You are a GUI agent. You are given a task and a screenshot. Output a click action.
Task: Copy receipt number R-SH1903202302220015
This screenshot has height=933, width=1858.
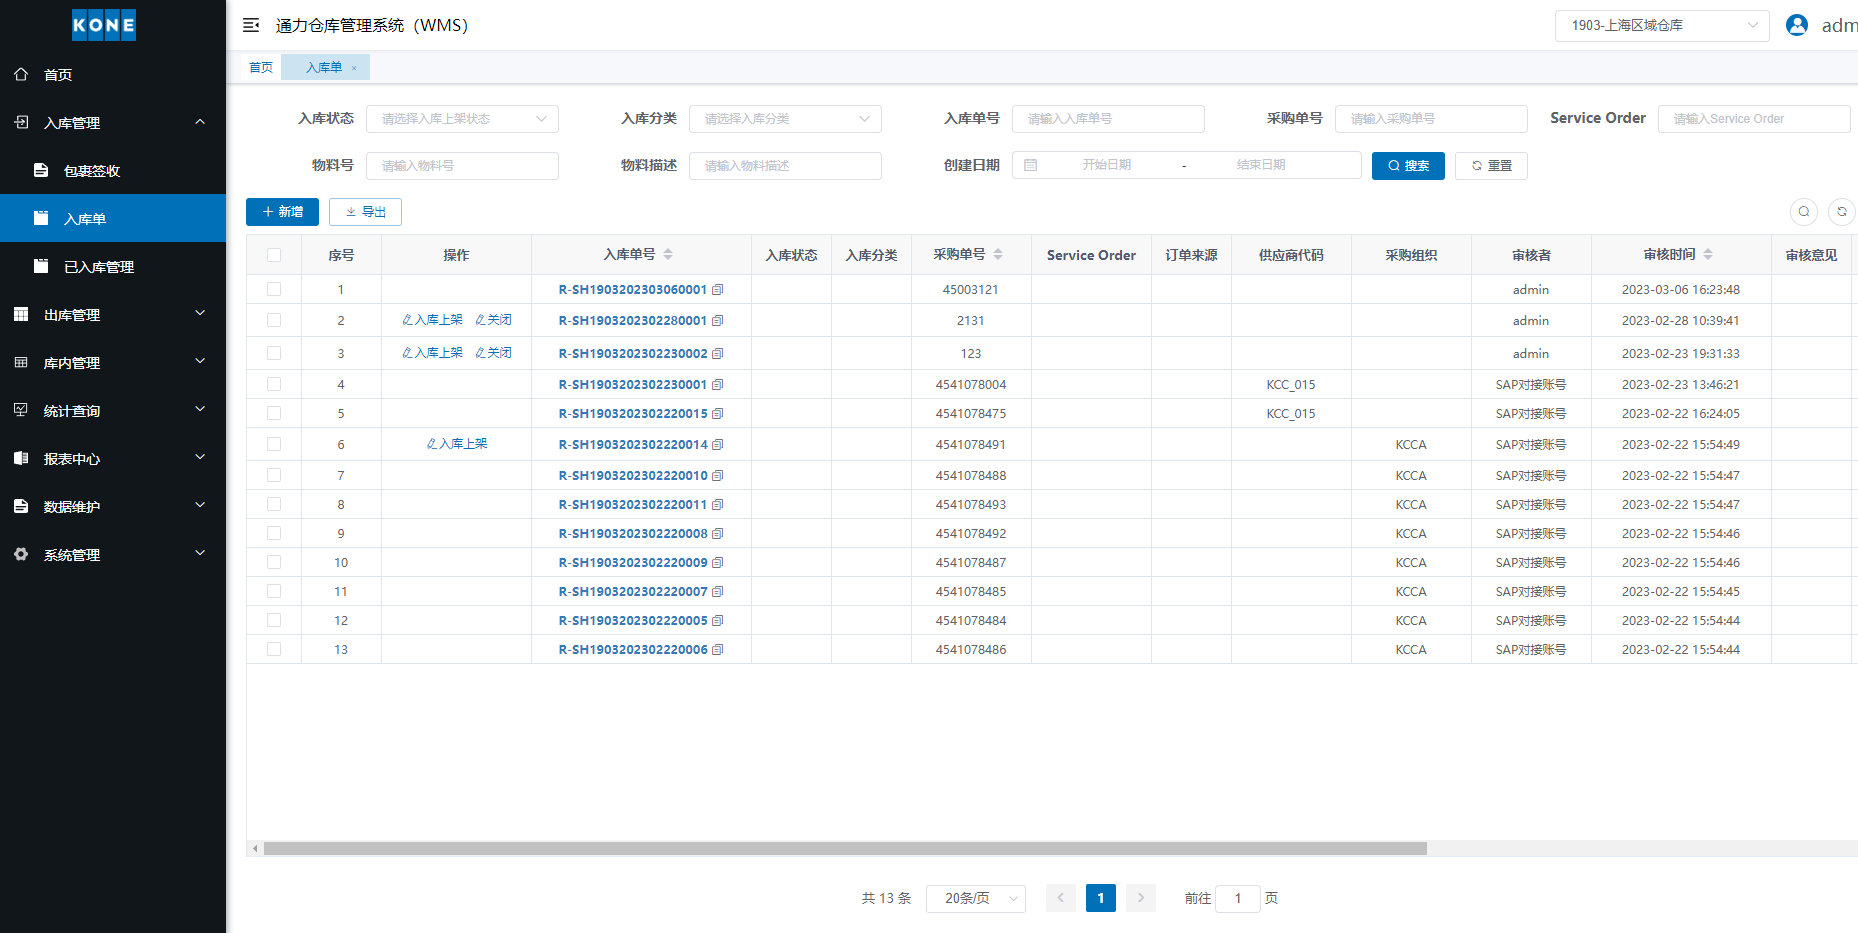click(718, 414)
